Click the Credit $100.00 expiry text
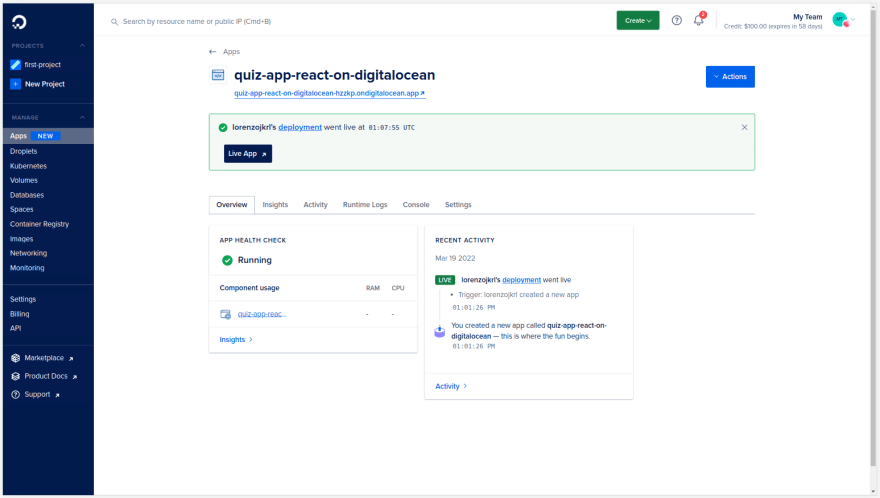Image resolution: width=880 pixels, height=498 pixels. (x=773, y=26)
